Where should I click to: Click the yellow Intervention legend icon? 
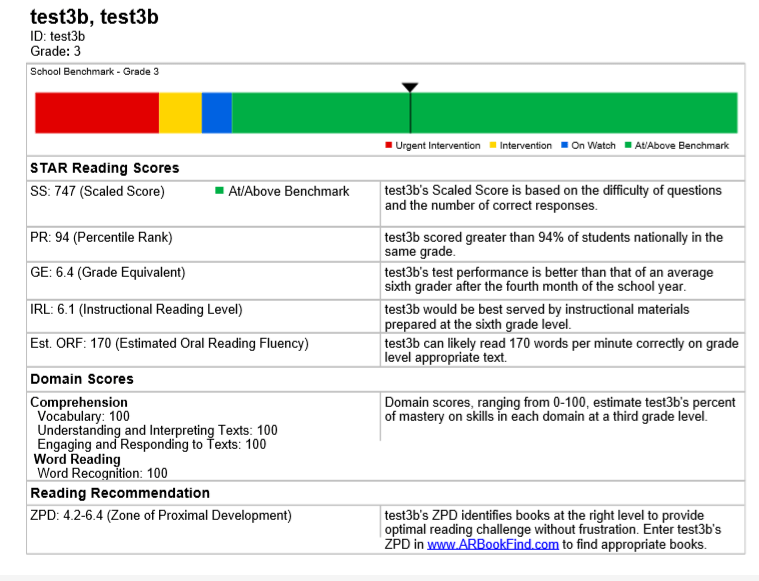point(493,145)
